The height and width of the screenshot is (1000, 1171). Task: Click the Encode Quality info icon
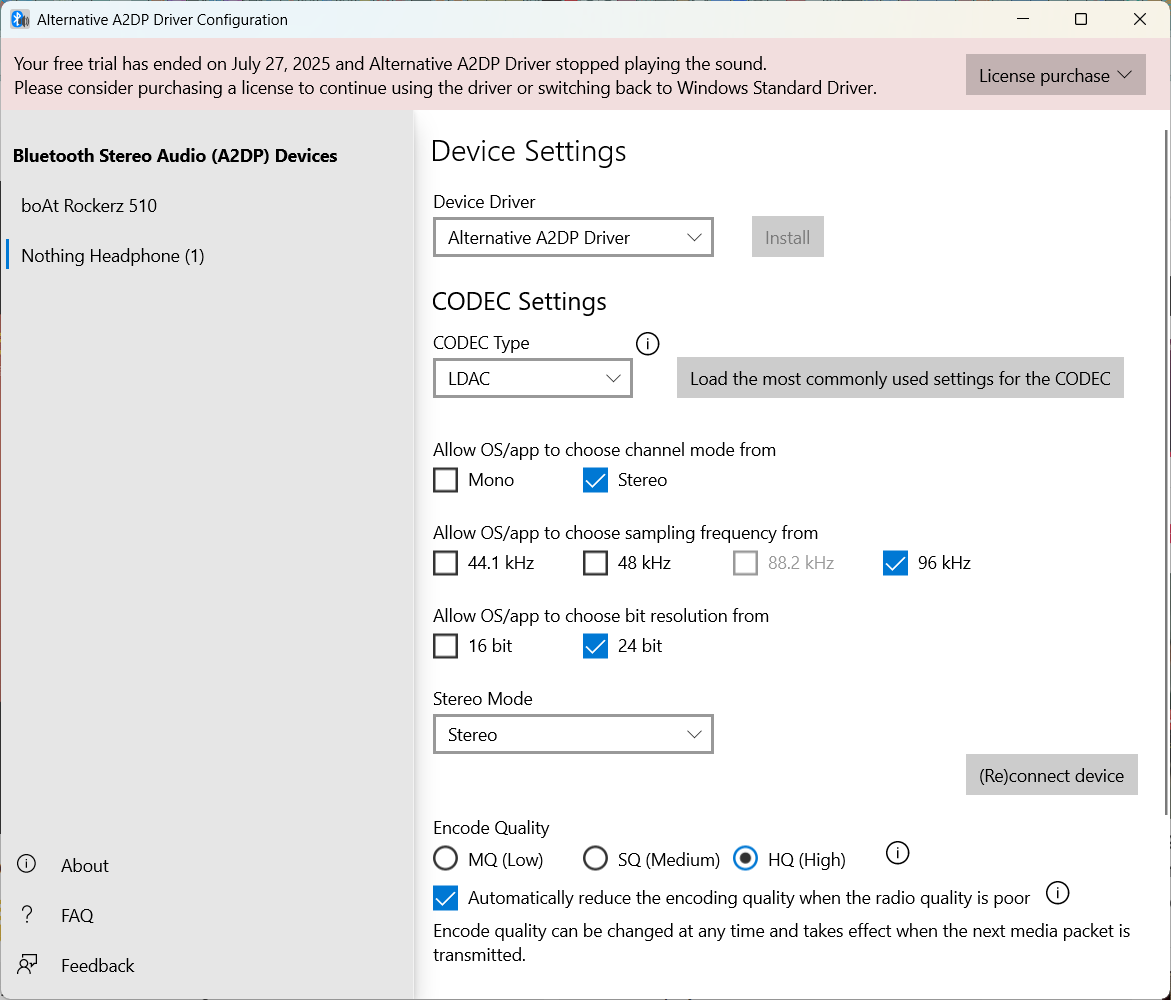(x=897, y=853)
